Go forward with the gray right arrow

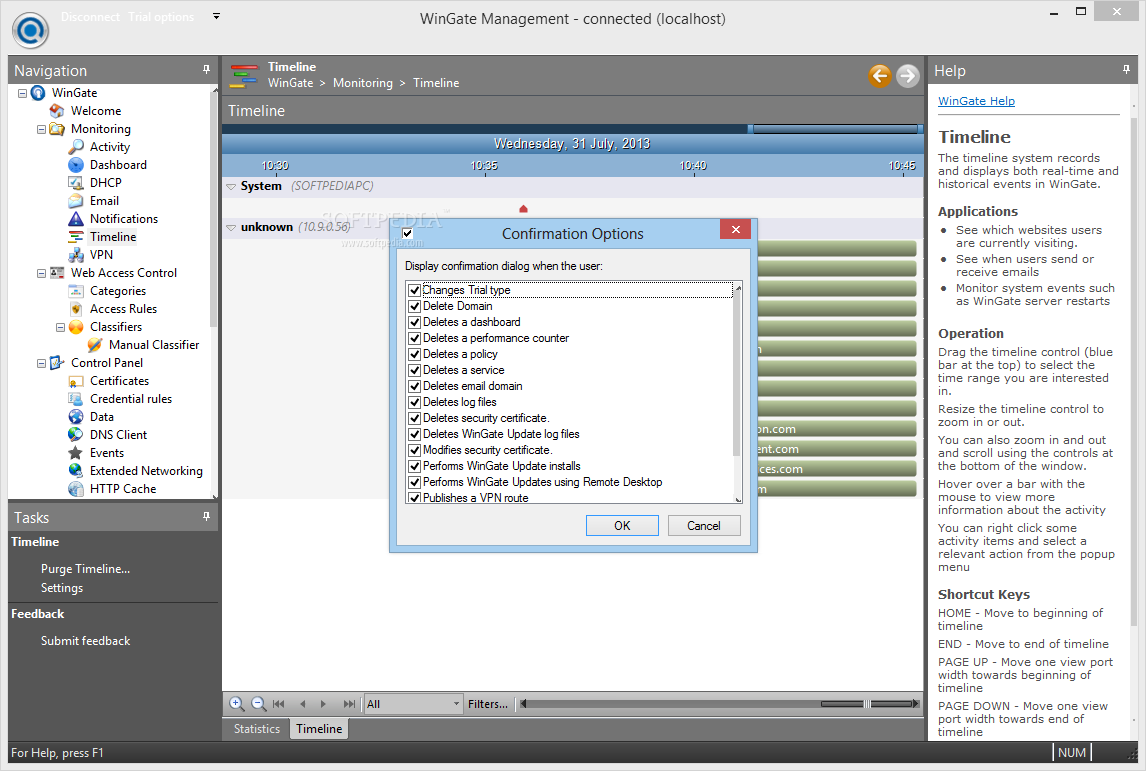coord(908,75)
